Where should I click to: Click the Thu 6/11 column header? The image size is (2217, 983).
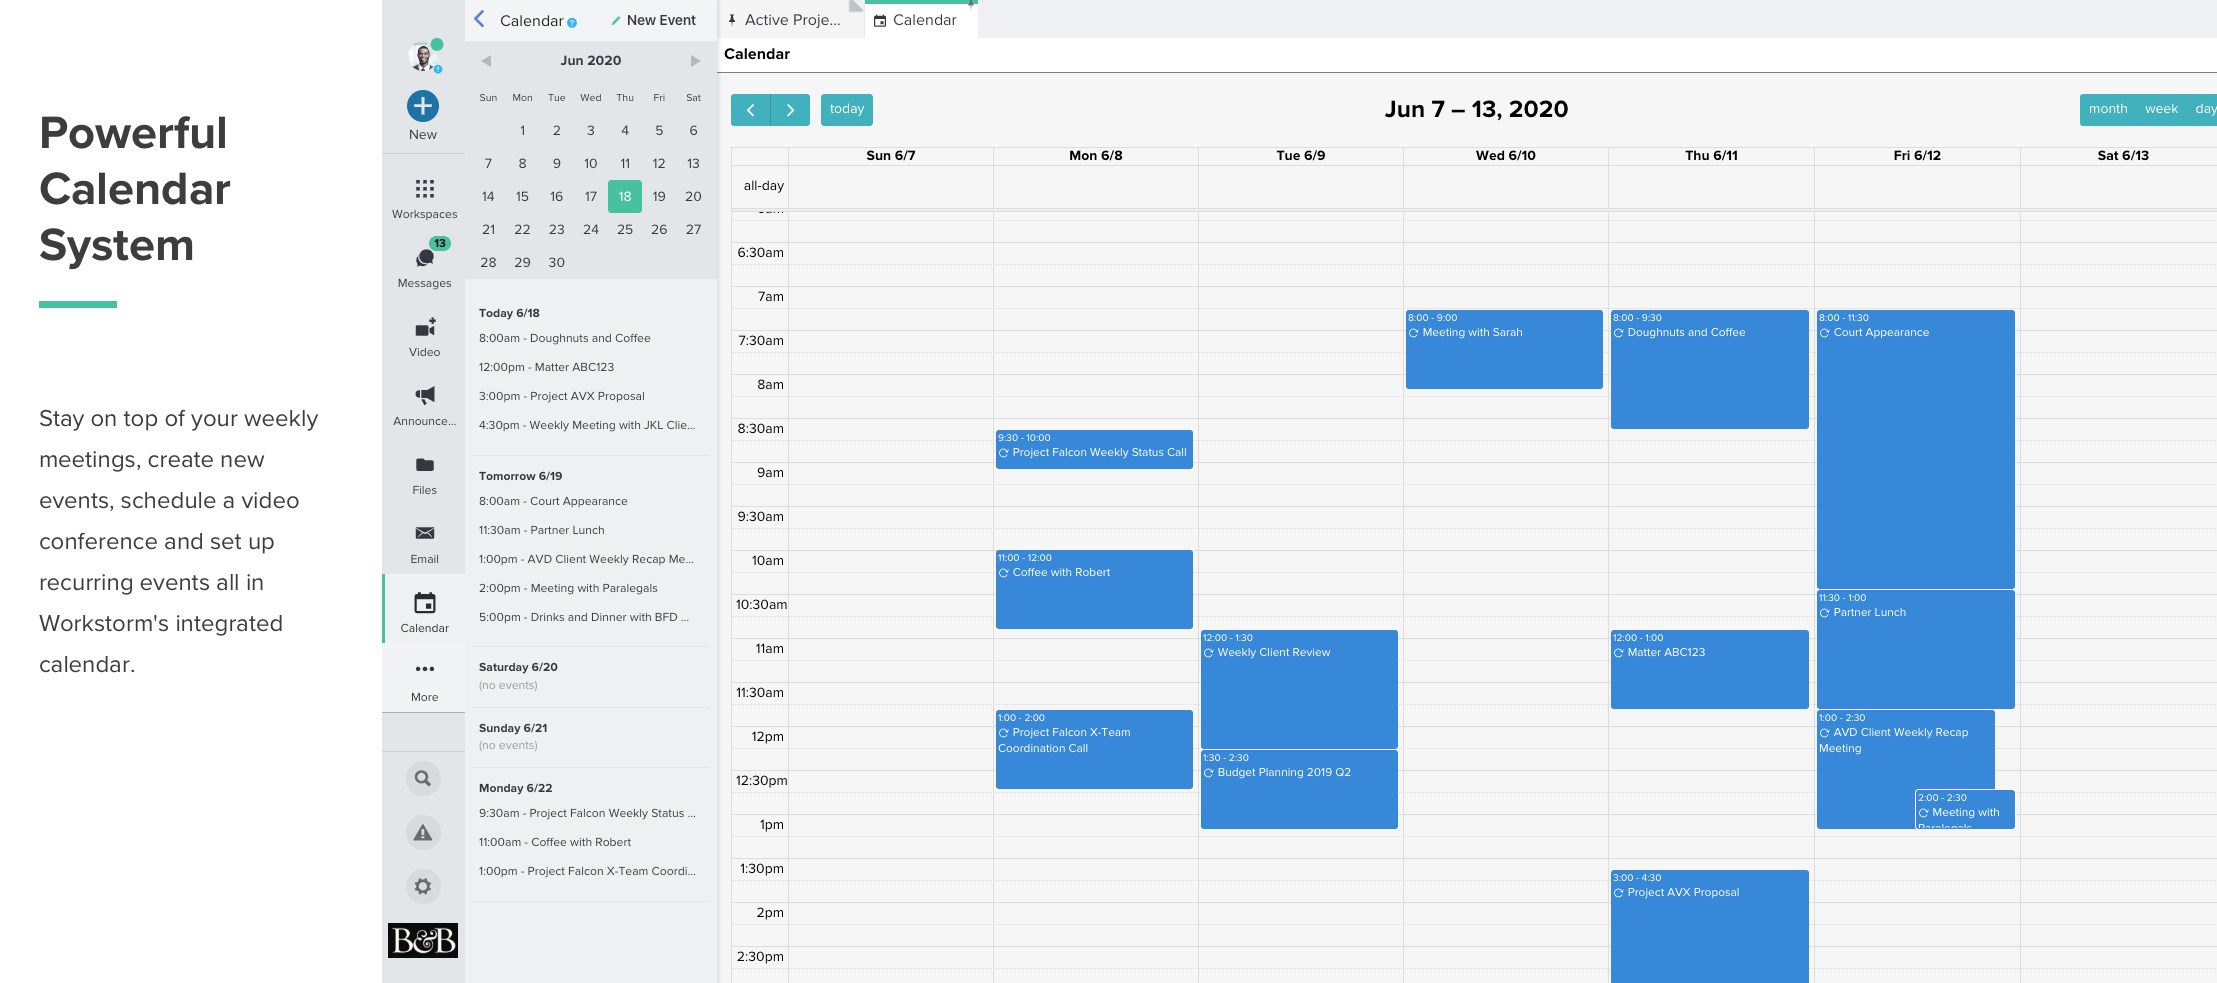tap(1711, 156)
